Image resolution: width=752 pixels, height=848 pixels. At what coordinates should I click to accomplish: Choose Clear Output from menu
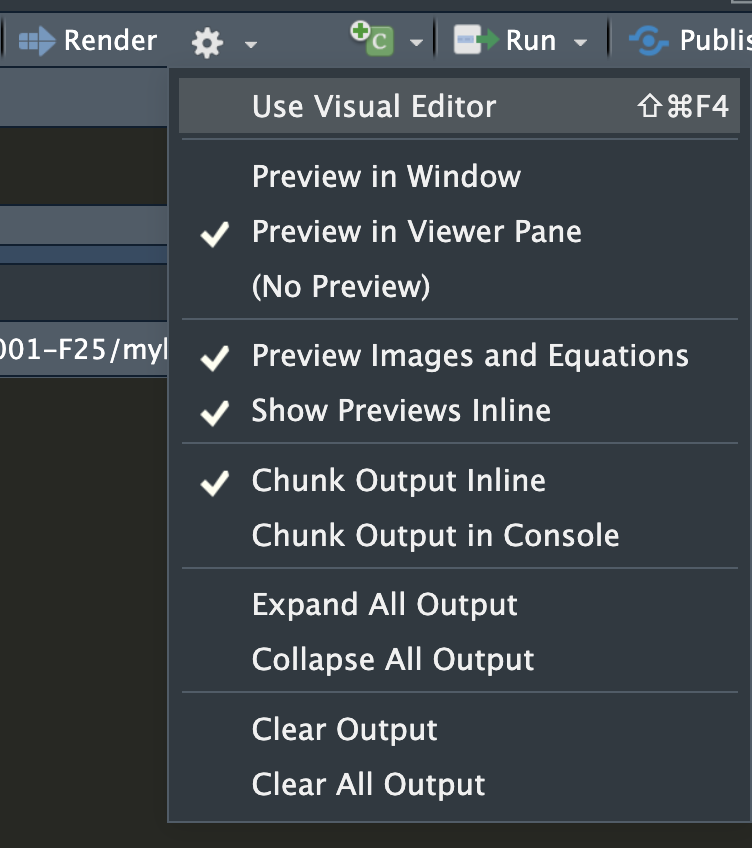[344, 730]
